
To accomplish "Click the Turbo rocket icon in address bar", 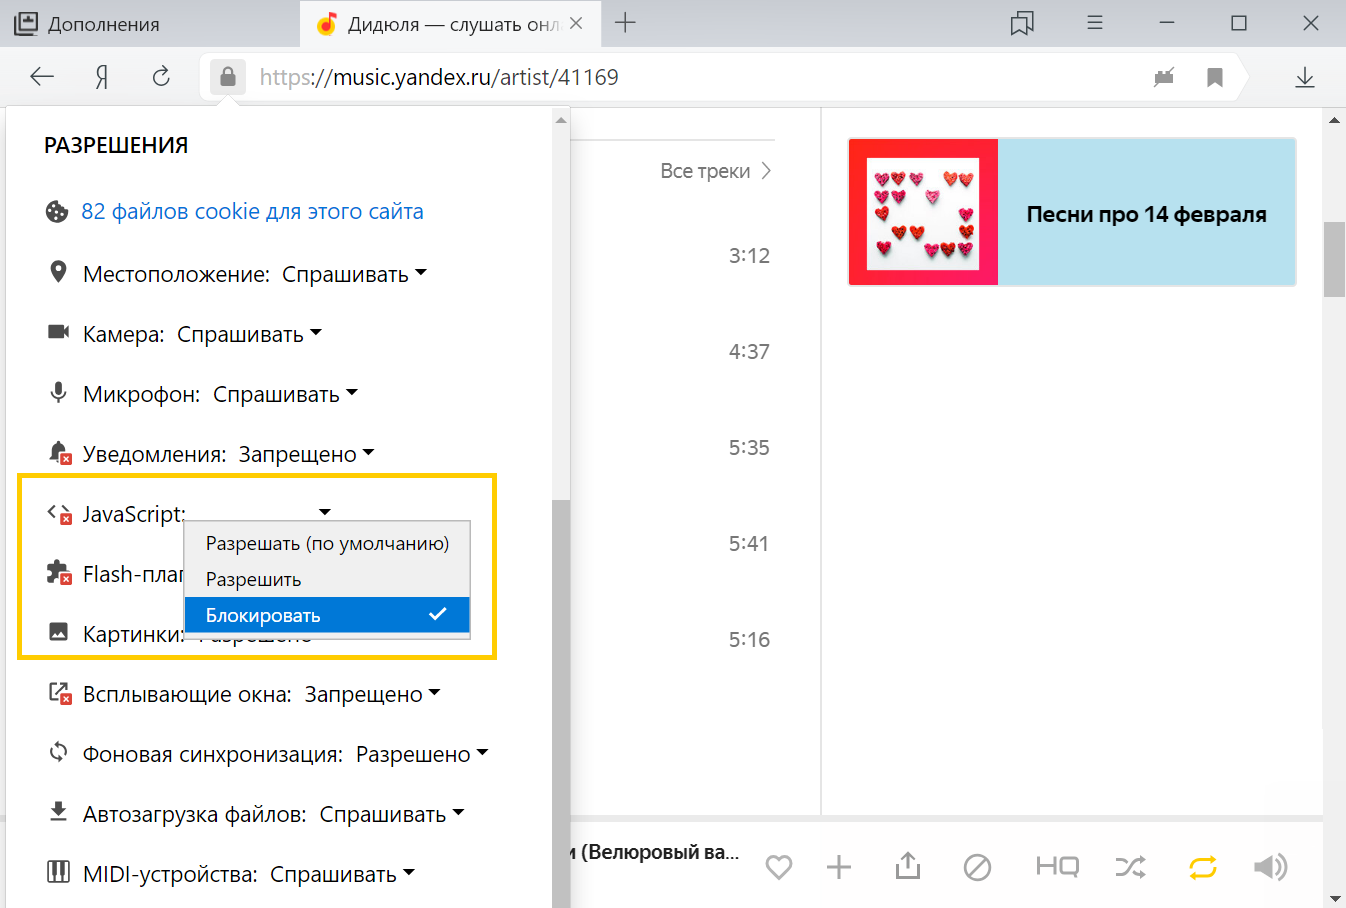I will (x=1164, y=77).
